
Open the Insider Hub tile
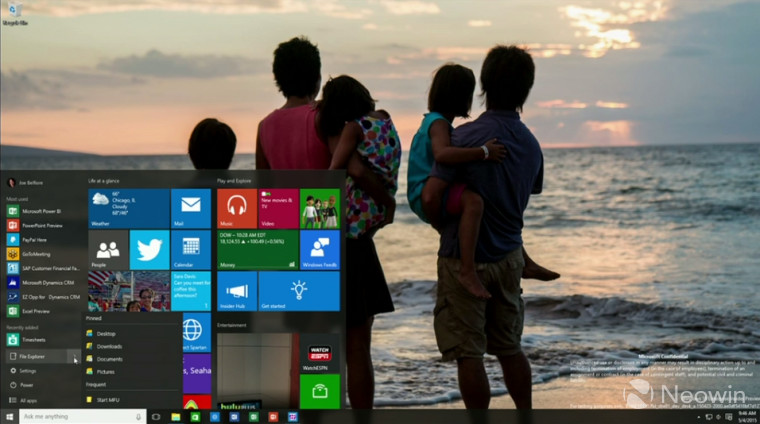click(236, 290)
